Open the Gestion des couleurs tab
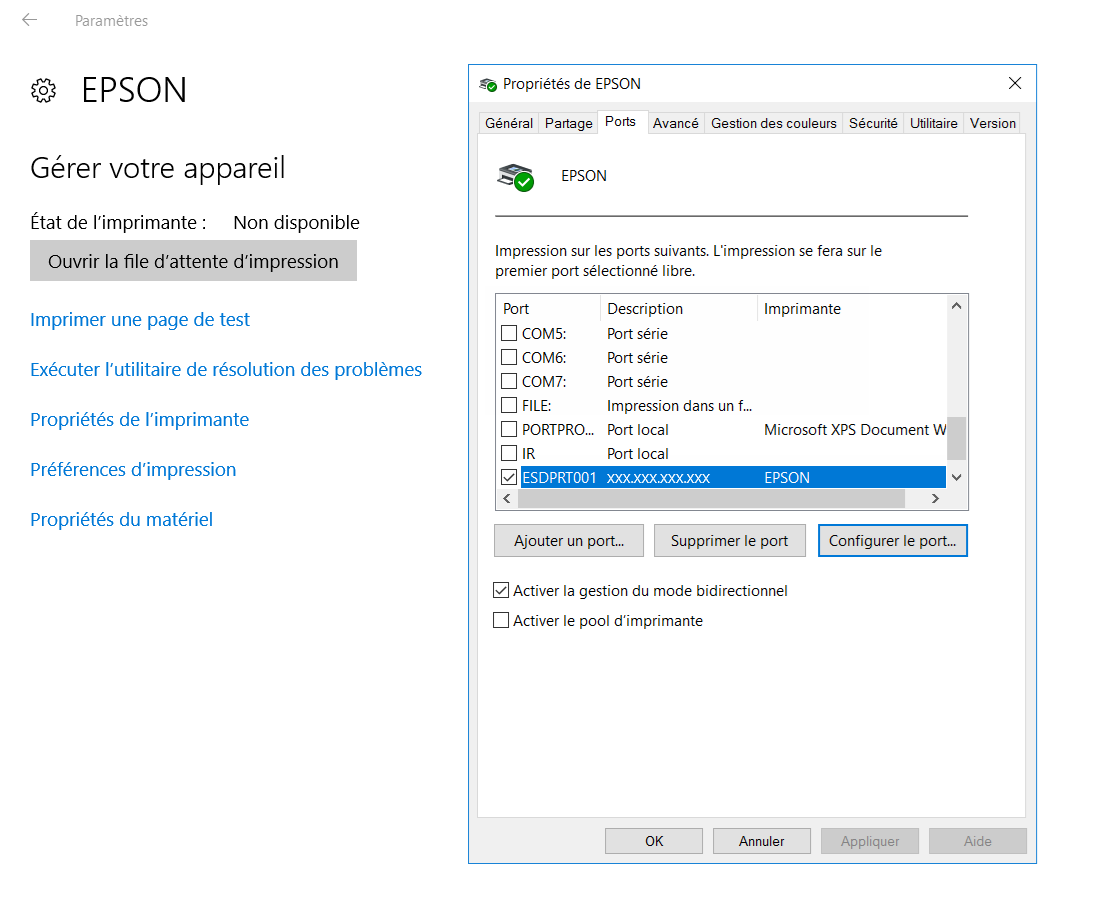The image size is (1105, 923). click(x=773, y=123)
